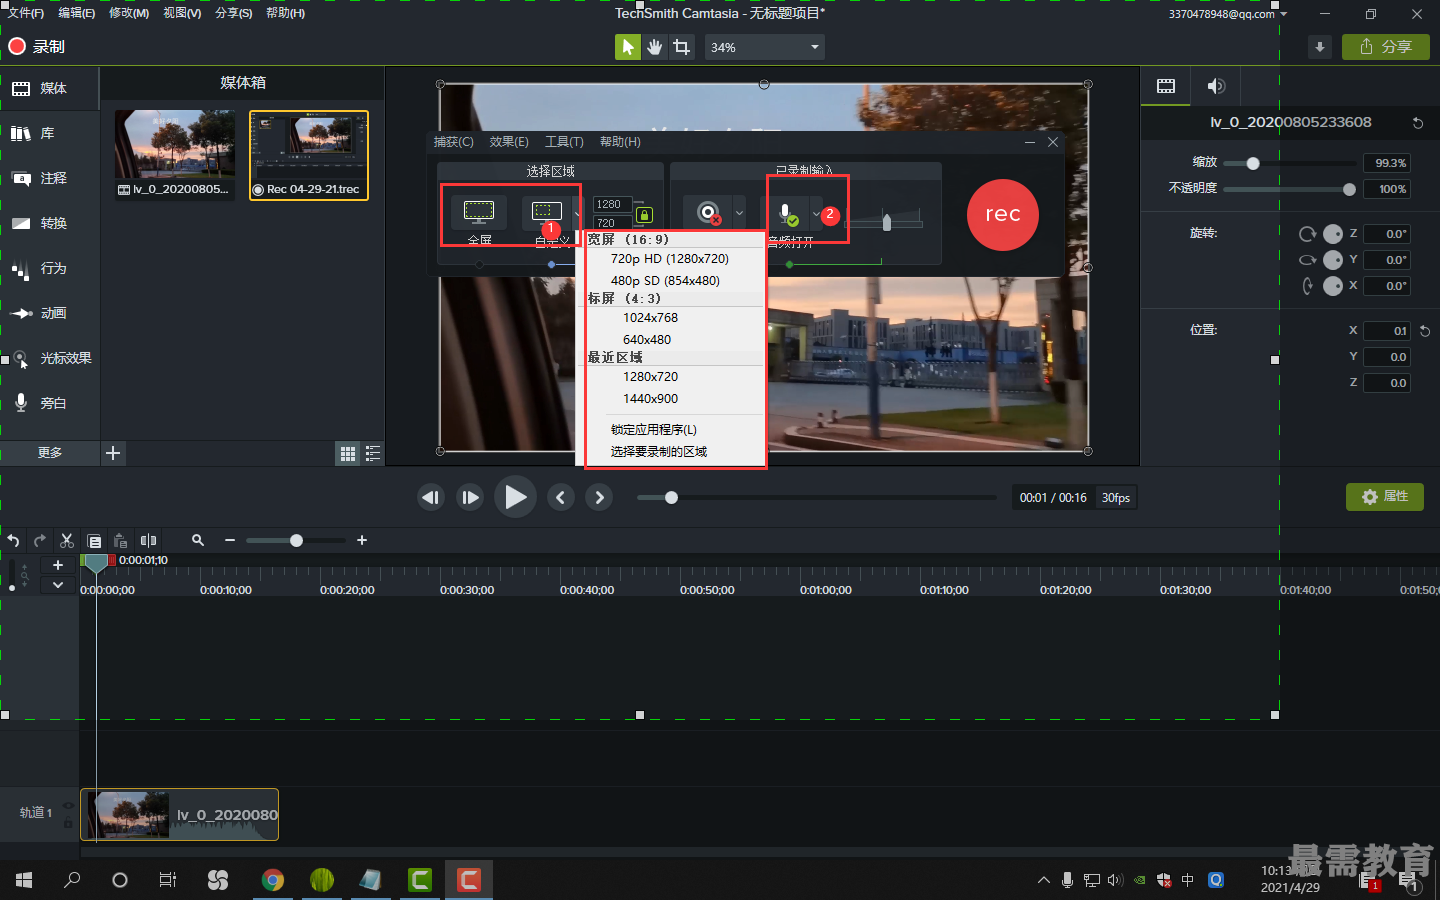Click the timeline zoom magnifier icon
The height and width of the screenshot is (900, 1440).
198,540
